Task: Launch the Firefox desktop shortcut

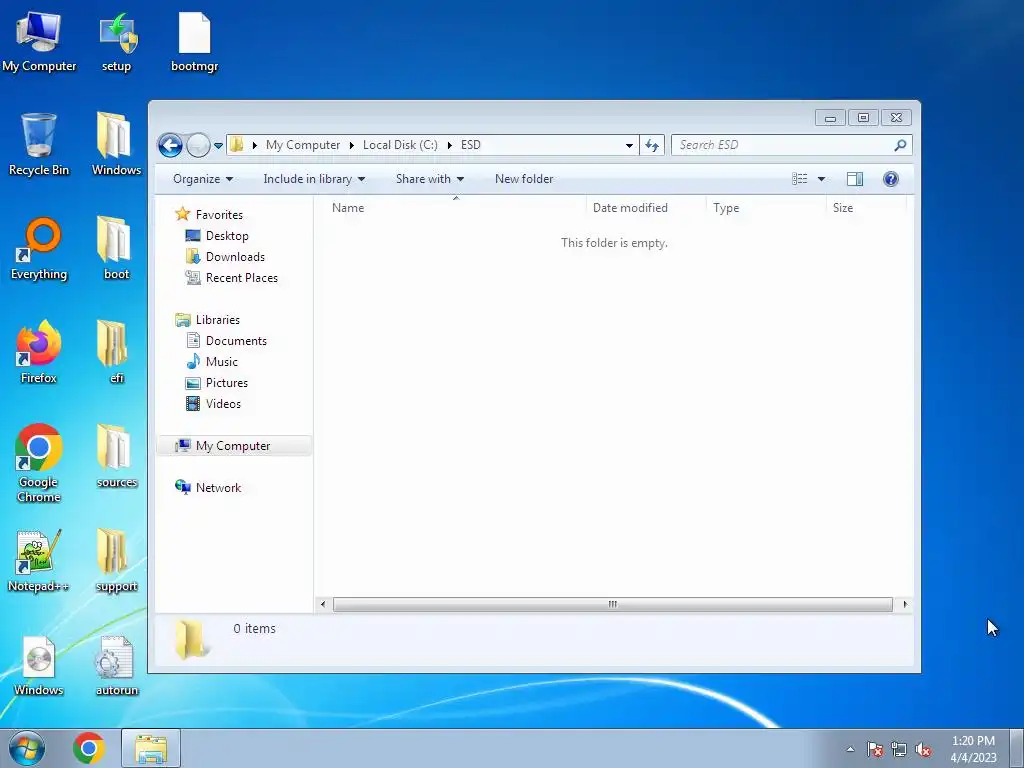Action: pyautogui.click(x=39, y=353)
